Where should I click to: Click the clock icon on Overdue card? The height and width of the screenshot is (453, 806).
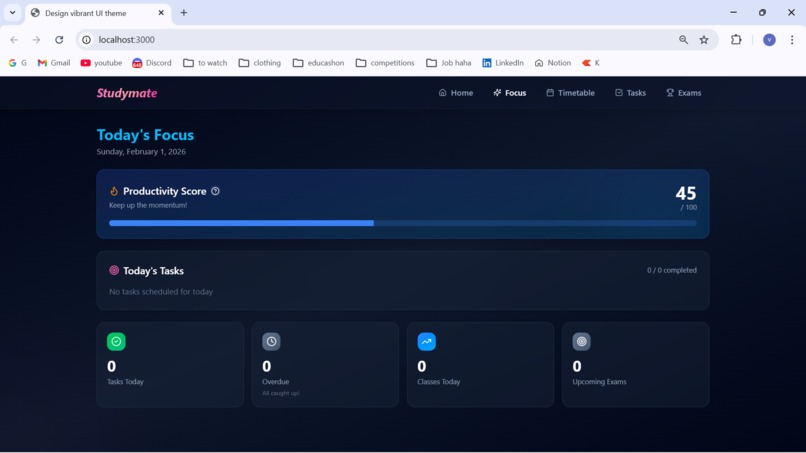pyautogui.click(x=271, y=341)
